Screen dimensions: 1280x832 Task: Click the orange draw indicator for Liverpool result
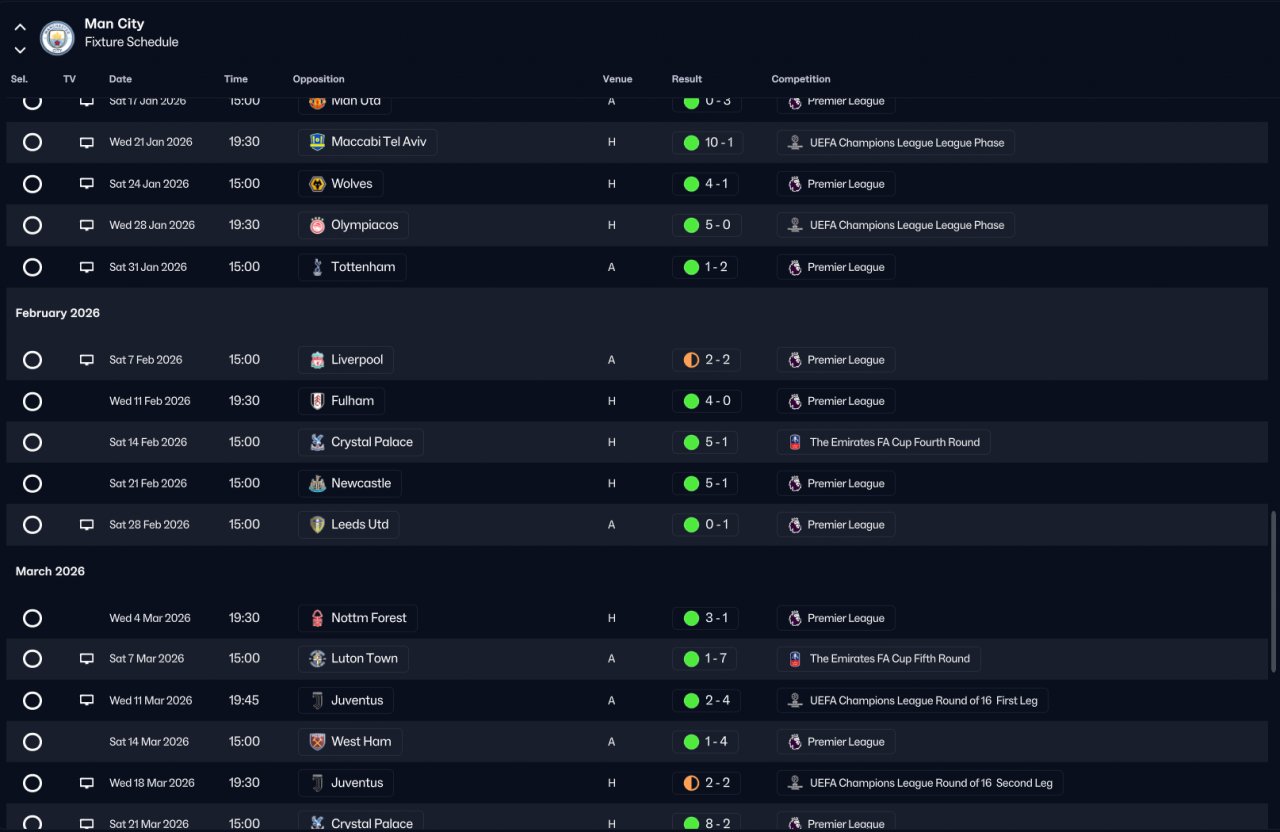(x=691, y=360)
